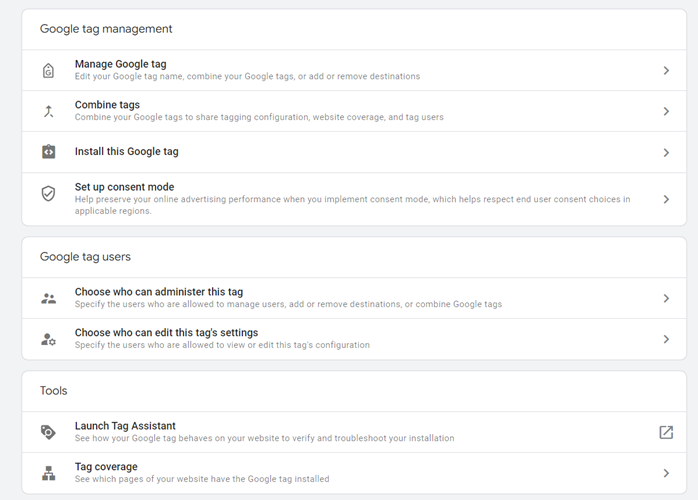The image size is (698, 500).
Task: Open the Manage Google tag title
Action: point(121,64)
